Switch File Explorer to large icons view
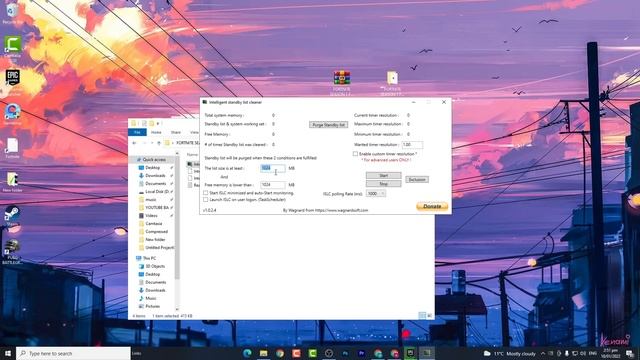Image resolution: width=640 pixels, height=360 pixels. point(429,316)
